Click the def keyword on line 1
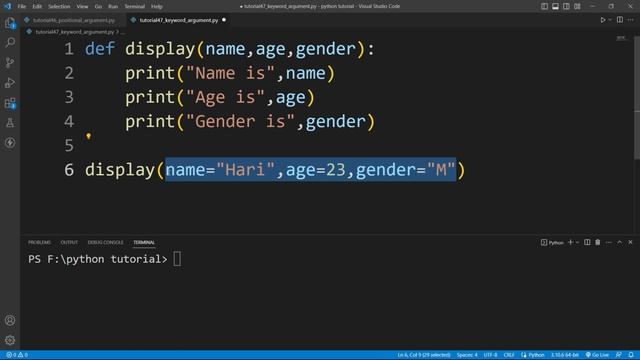 100,49
